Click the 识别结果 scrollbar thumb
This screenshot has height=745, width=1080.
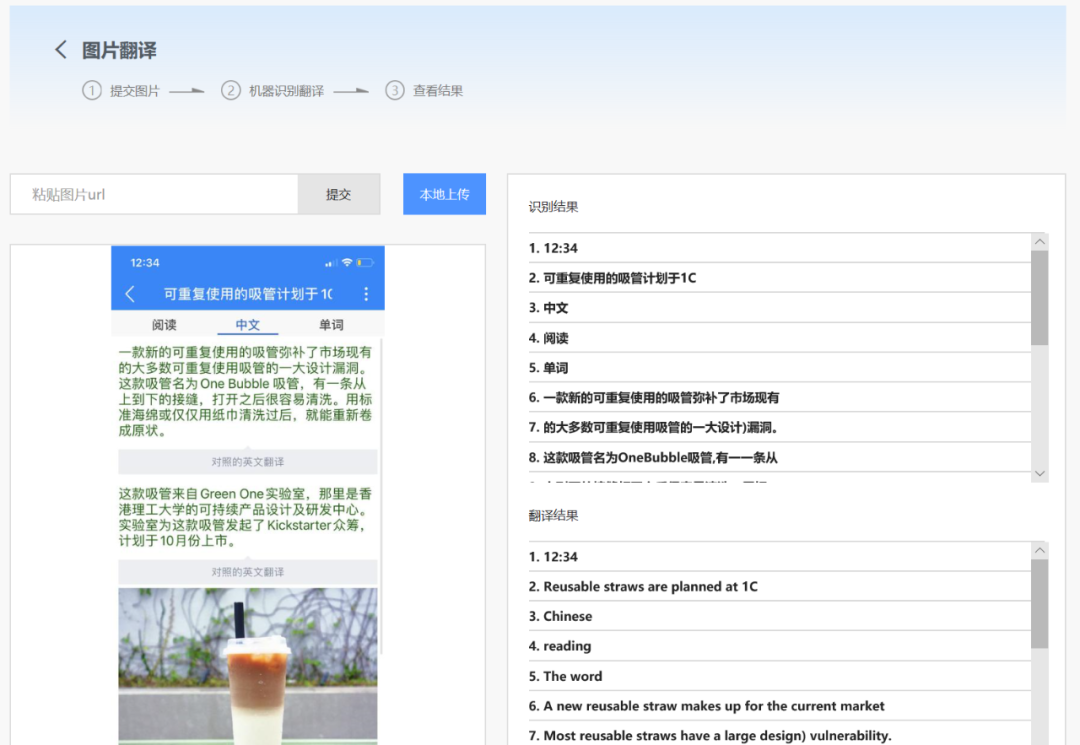click(x=1039, y=297)
